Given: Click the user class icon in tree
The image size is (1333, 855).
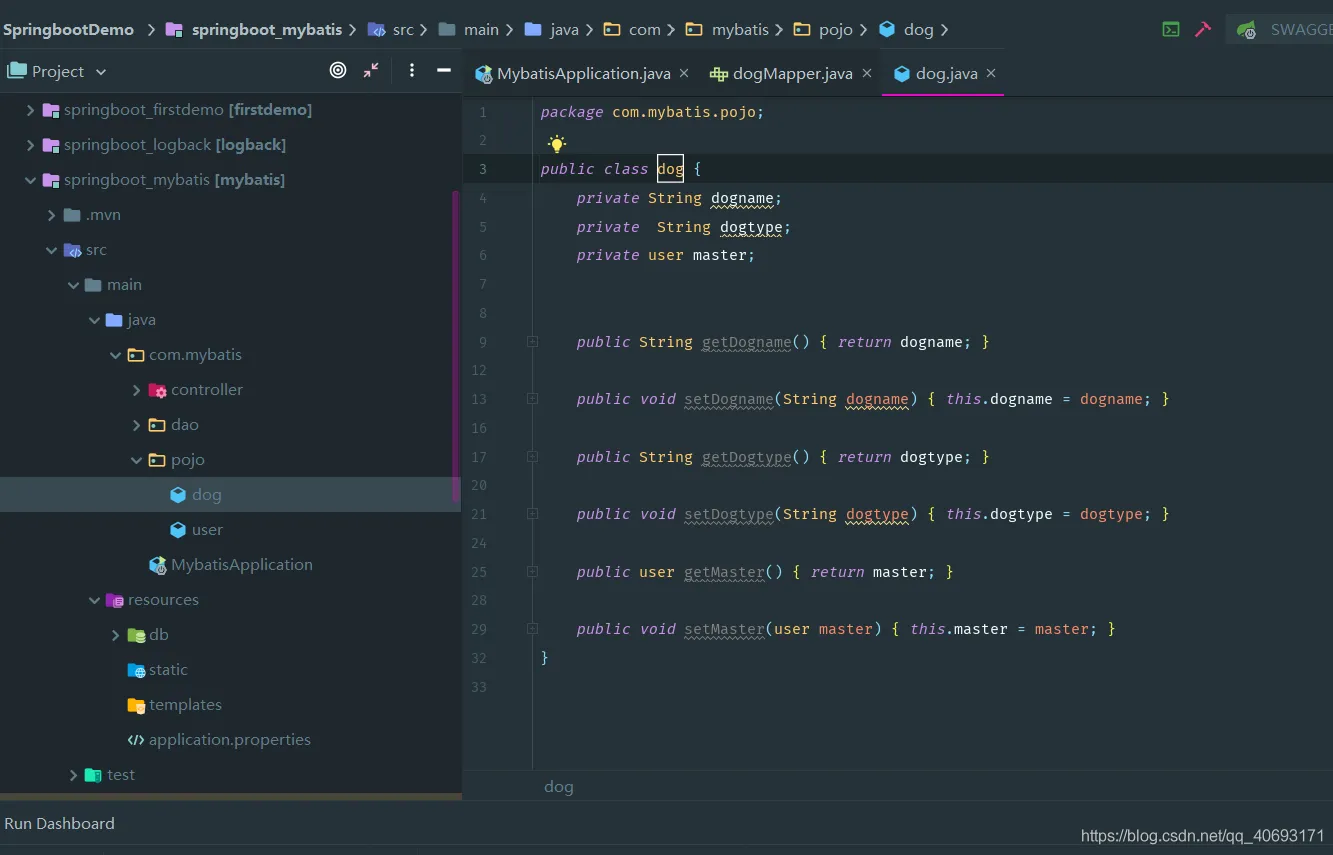Looking at the screenshot, I should [x=178, y=529].
